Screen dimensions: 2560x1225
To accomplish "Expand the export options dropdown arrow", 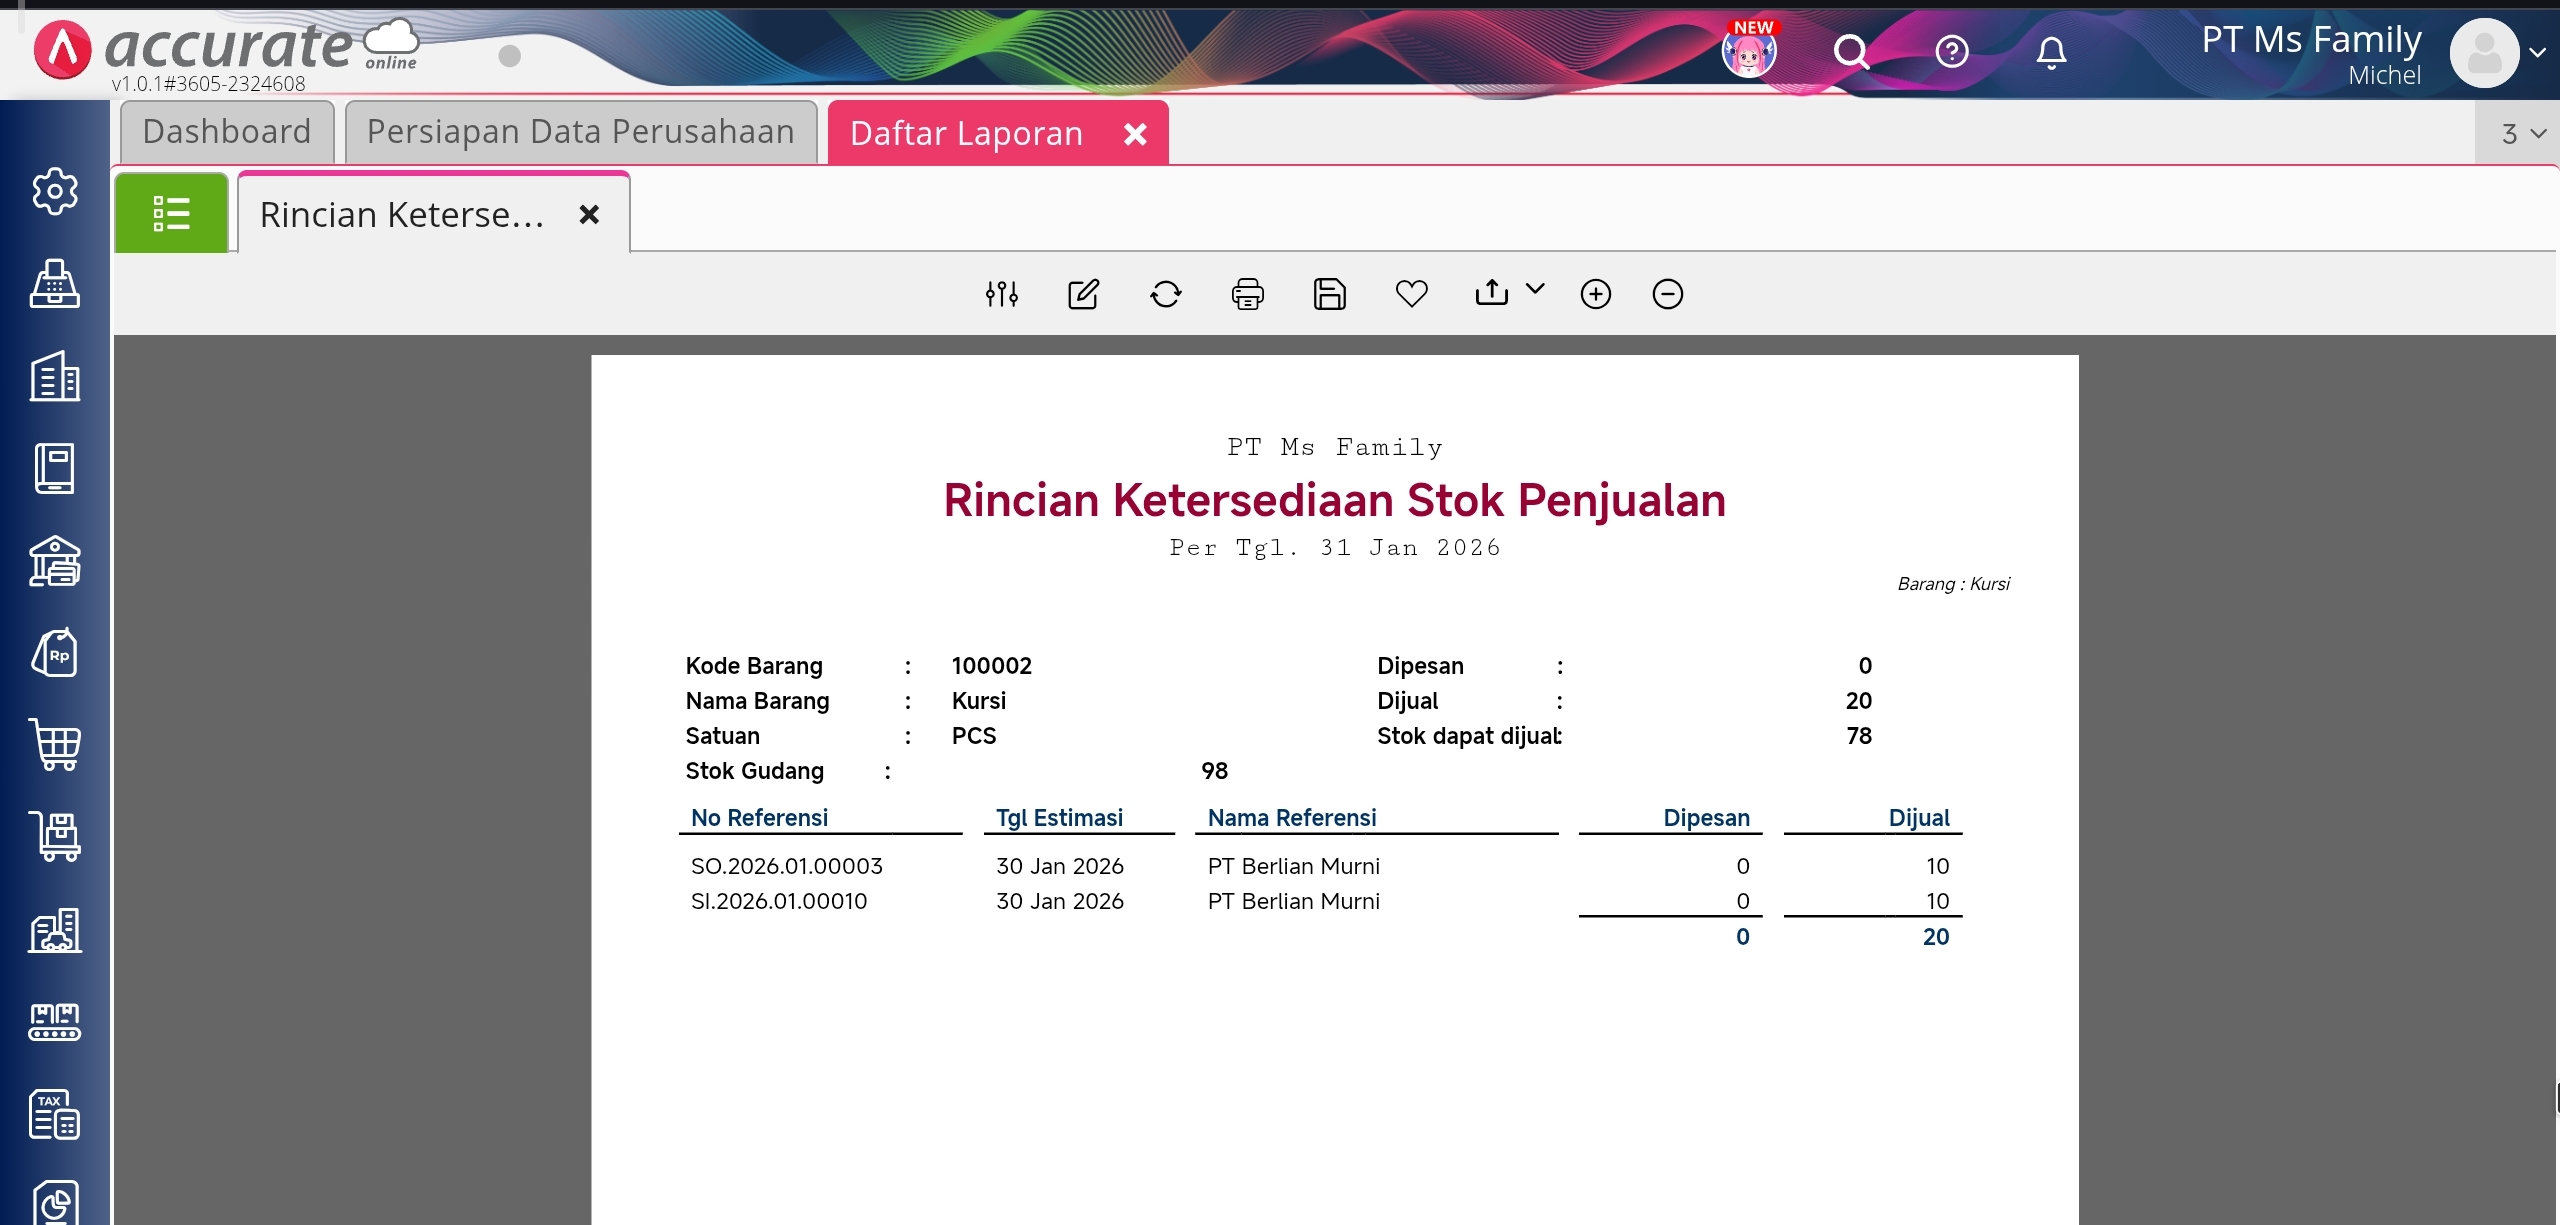I will [1535, 289].
